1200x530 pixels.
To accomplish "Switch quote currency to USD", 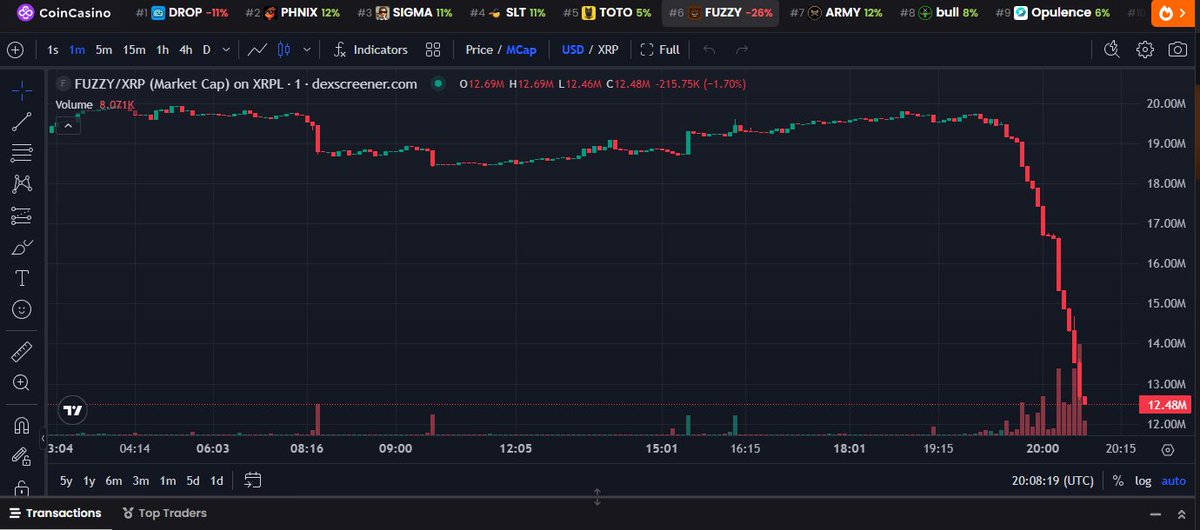I will pos(573,49).
